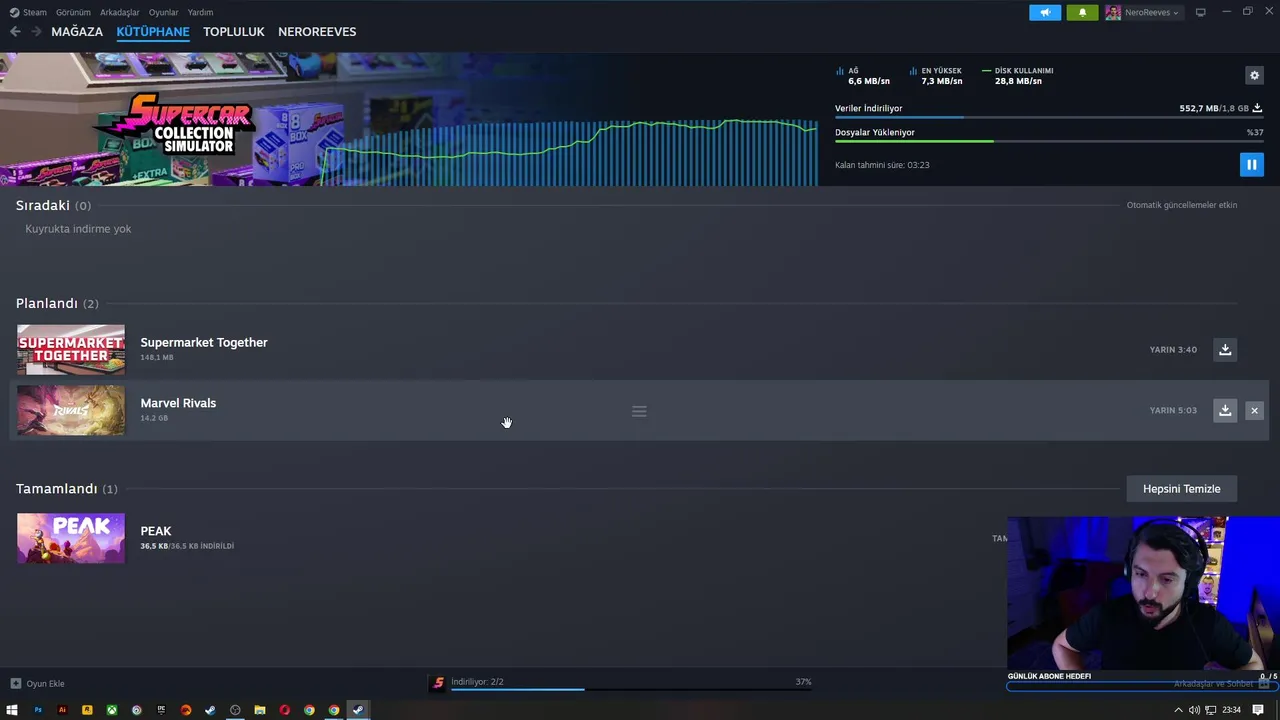The width and height of the screenshot is (1280, 720).
Task: Open the Arkadaşlar menu
Action: (x=119, y=13)
